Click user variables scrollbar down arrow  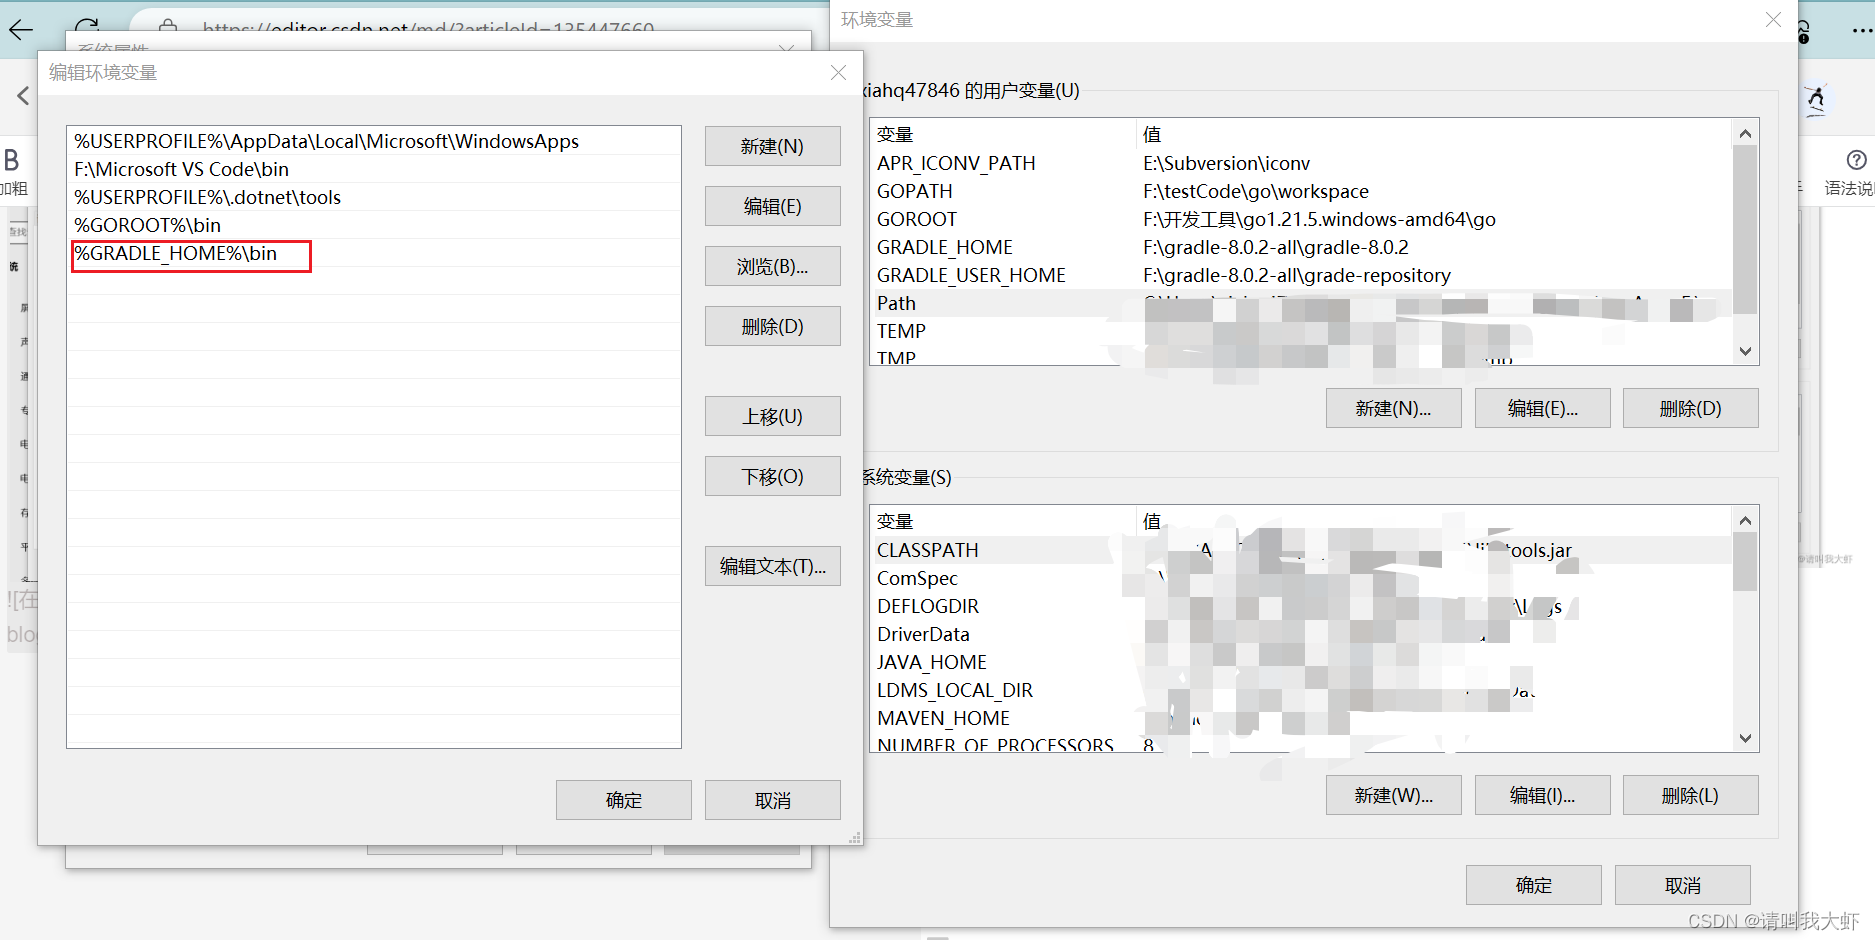point(1745,351)
